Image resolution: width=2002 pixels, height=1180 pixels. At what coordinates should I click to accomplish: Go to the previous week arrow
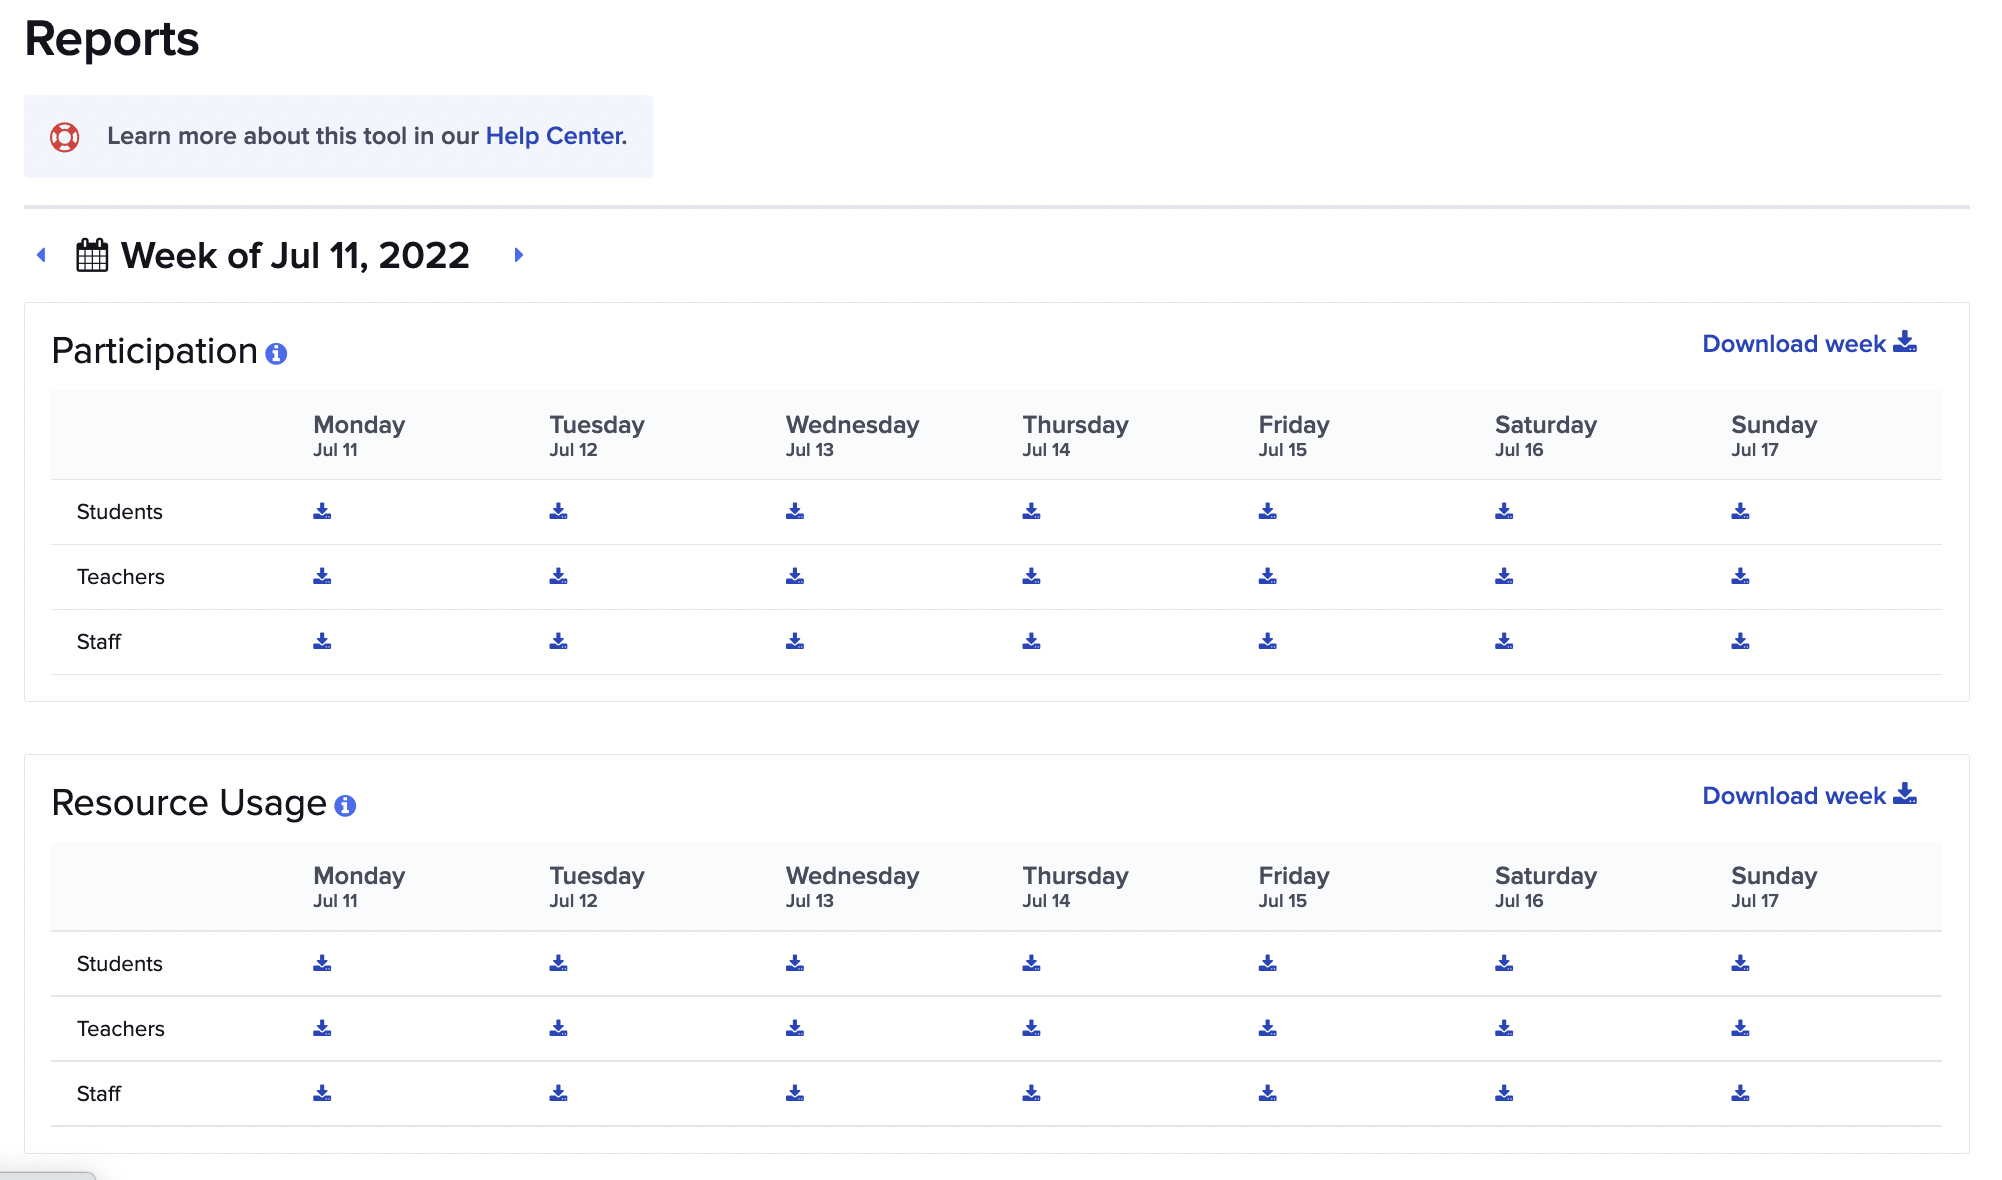[41, 255]
